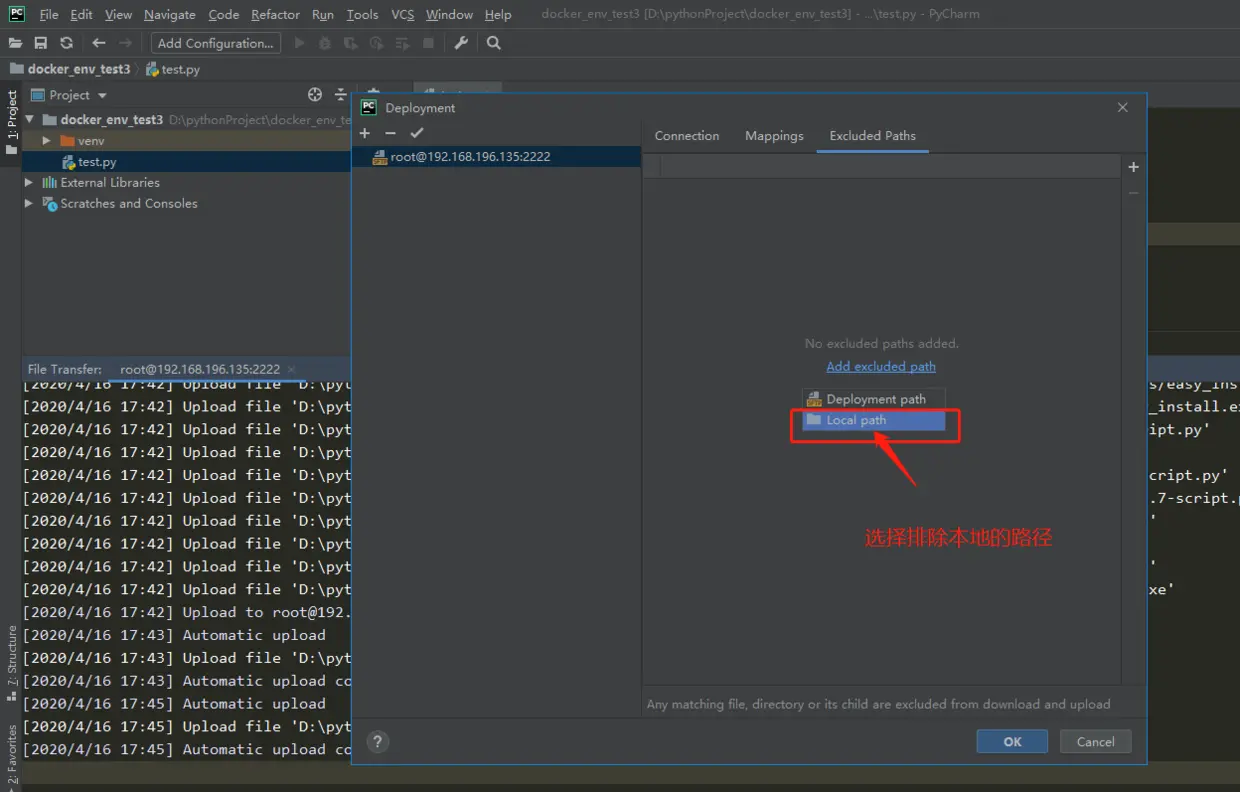Select the Excluded Paths tab

(x=873, y=136)
